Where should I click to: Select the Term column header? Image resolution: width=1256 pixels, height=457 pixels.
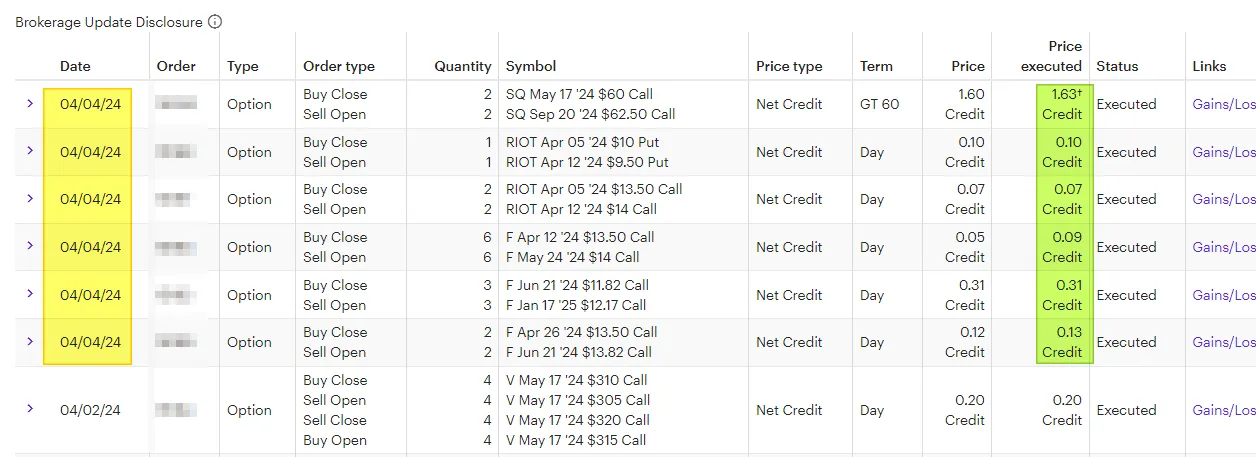pos(876,66)
